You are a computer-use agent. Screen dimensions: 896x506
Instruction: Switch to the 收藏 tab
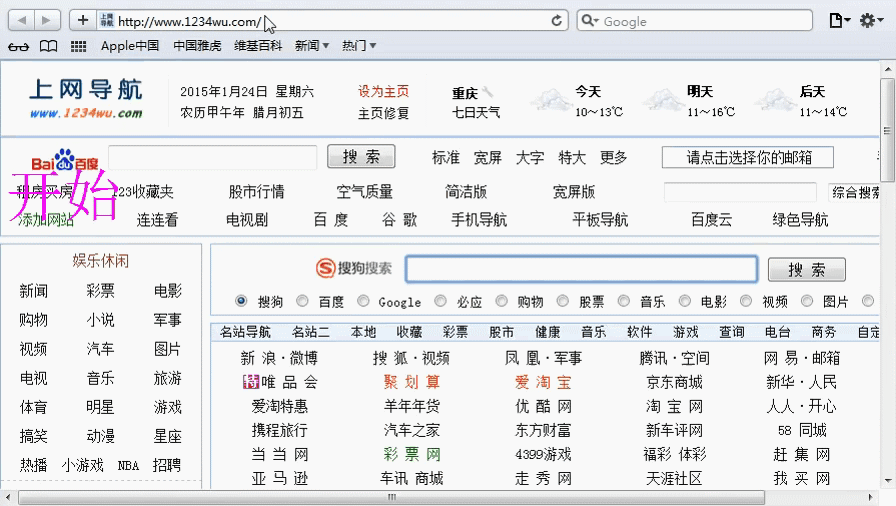point(409,332)
